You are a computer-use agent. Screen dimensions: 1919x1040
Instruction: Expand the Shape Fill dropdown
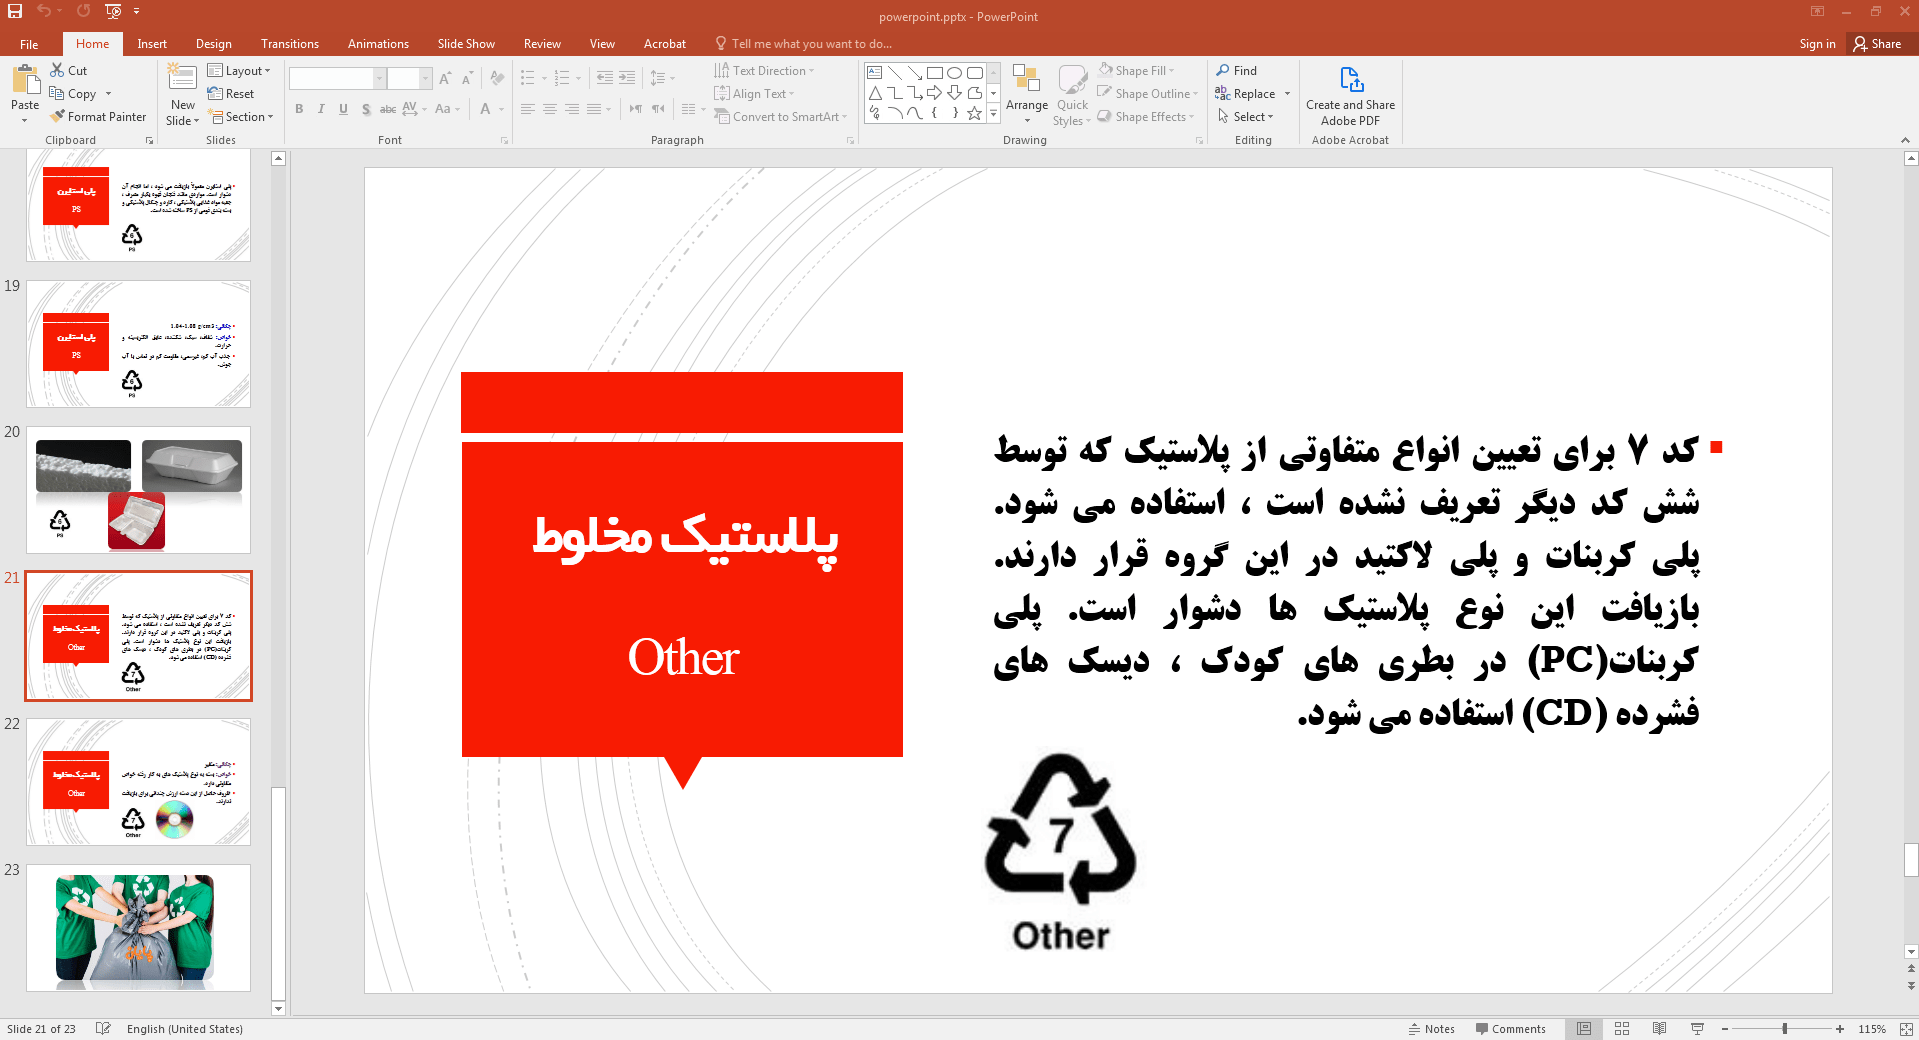click(x=1172, y=69)
